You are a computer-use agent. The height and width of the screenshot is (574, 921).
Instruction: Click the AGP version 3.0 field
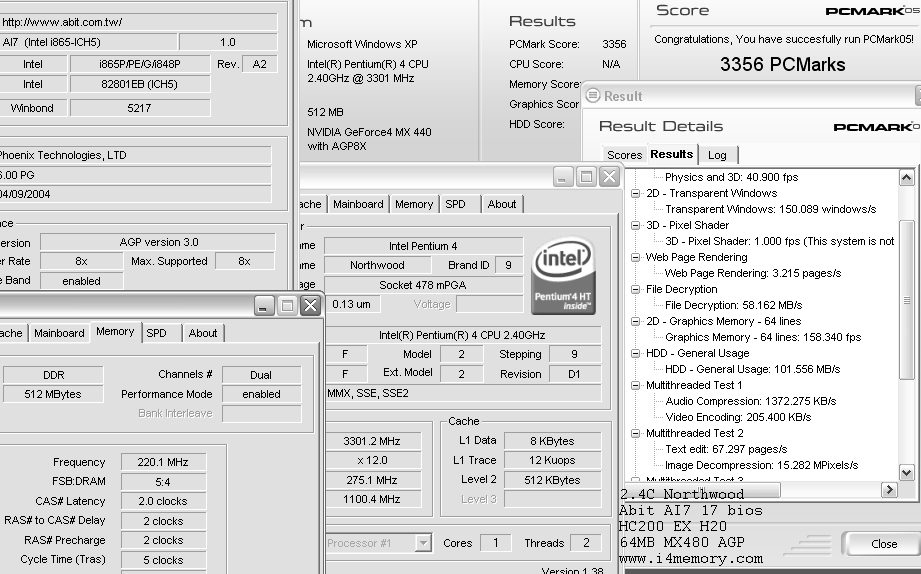[x=158, y=242]
